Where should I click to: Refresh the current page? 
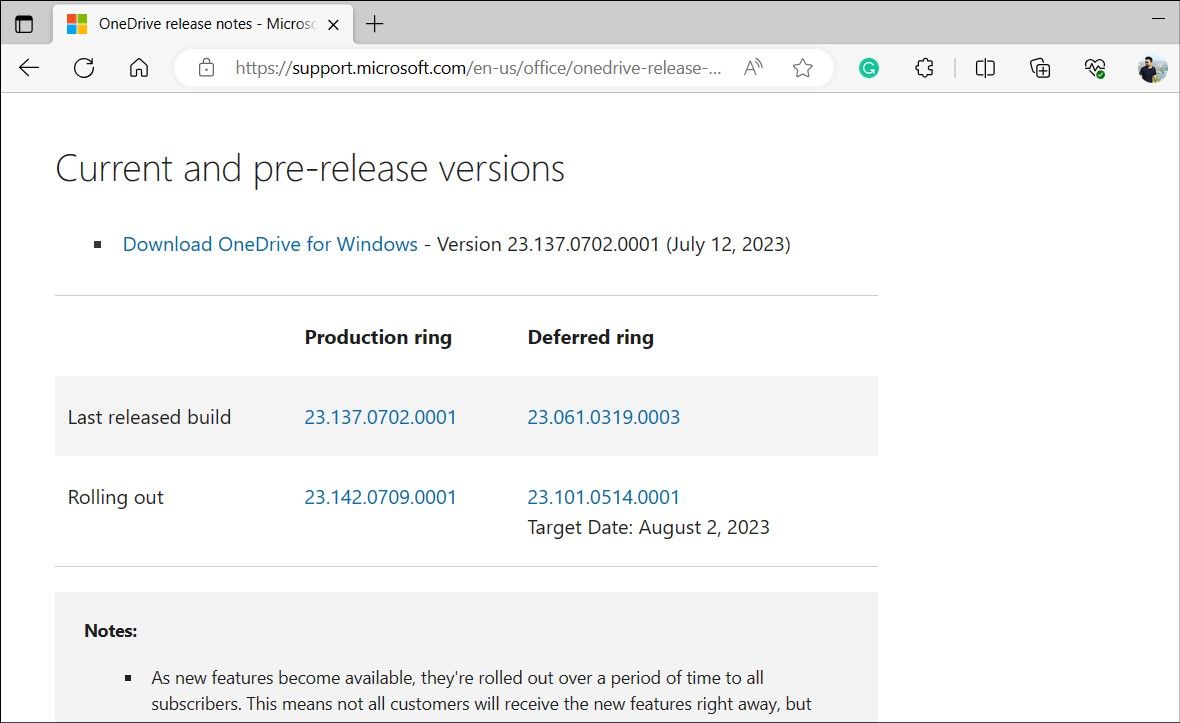84,68
